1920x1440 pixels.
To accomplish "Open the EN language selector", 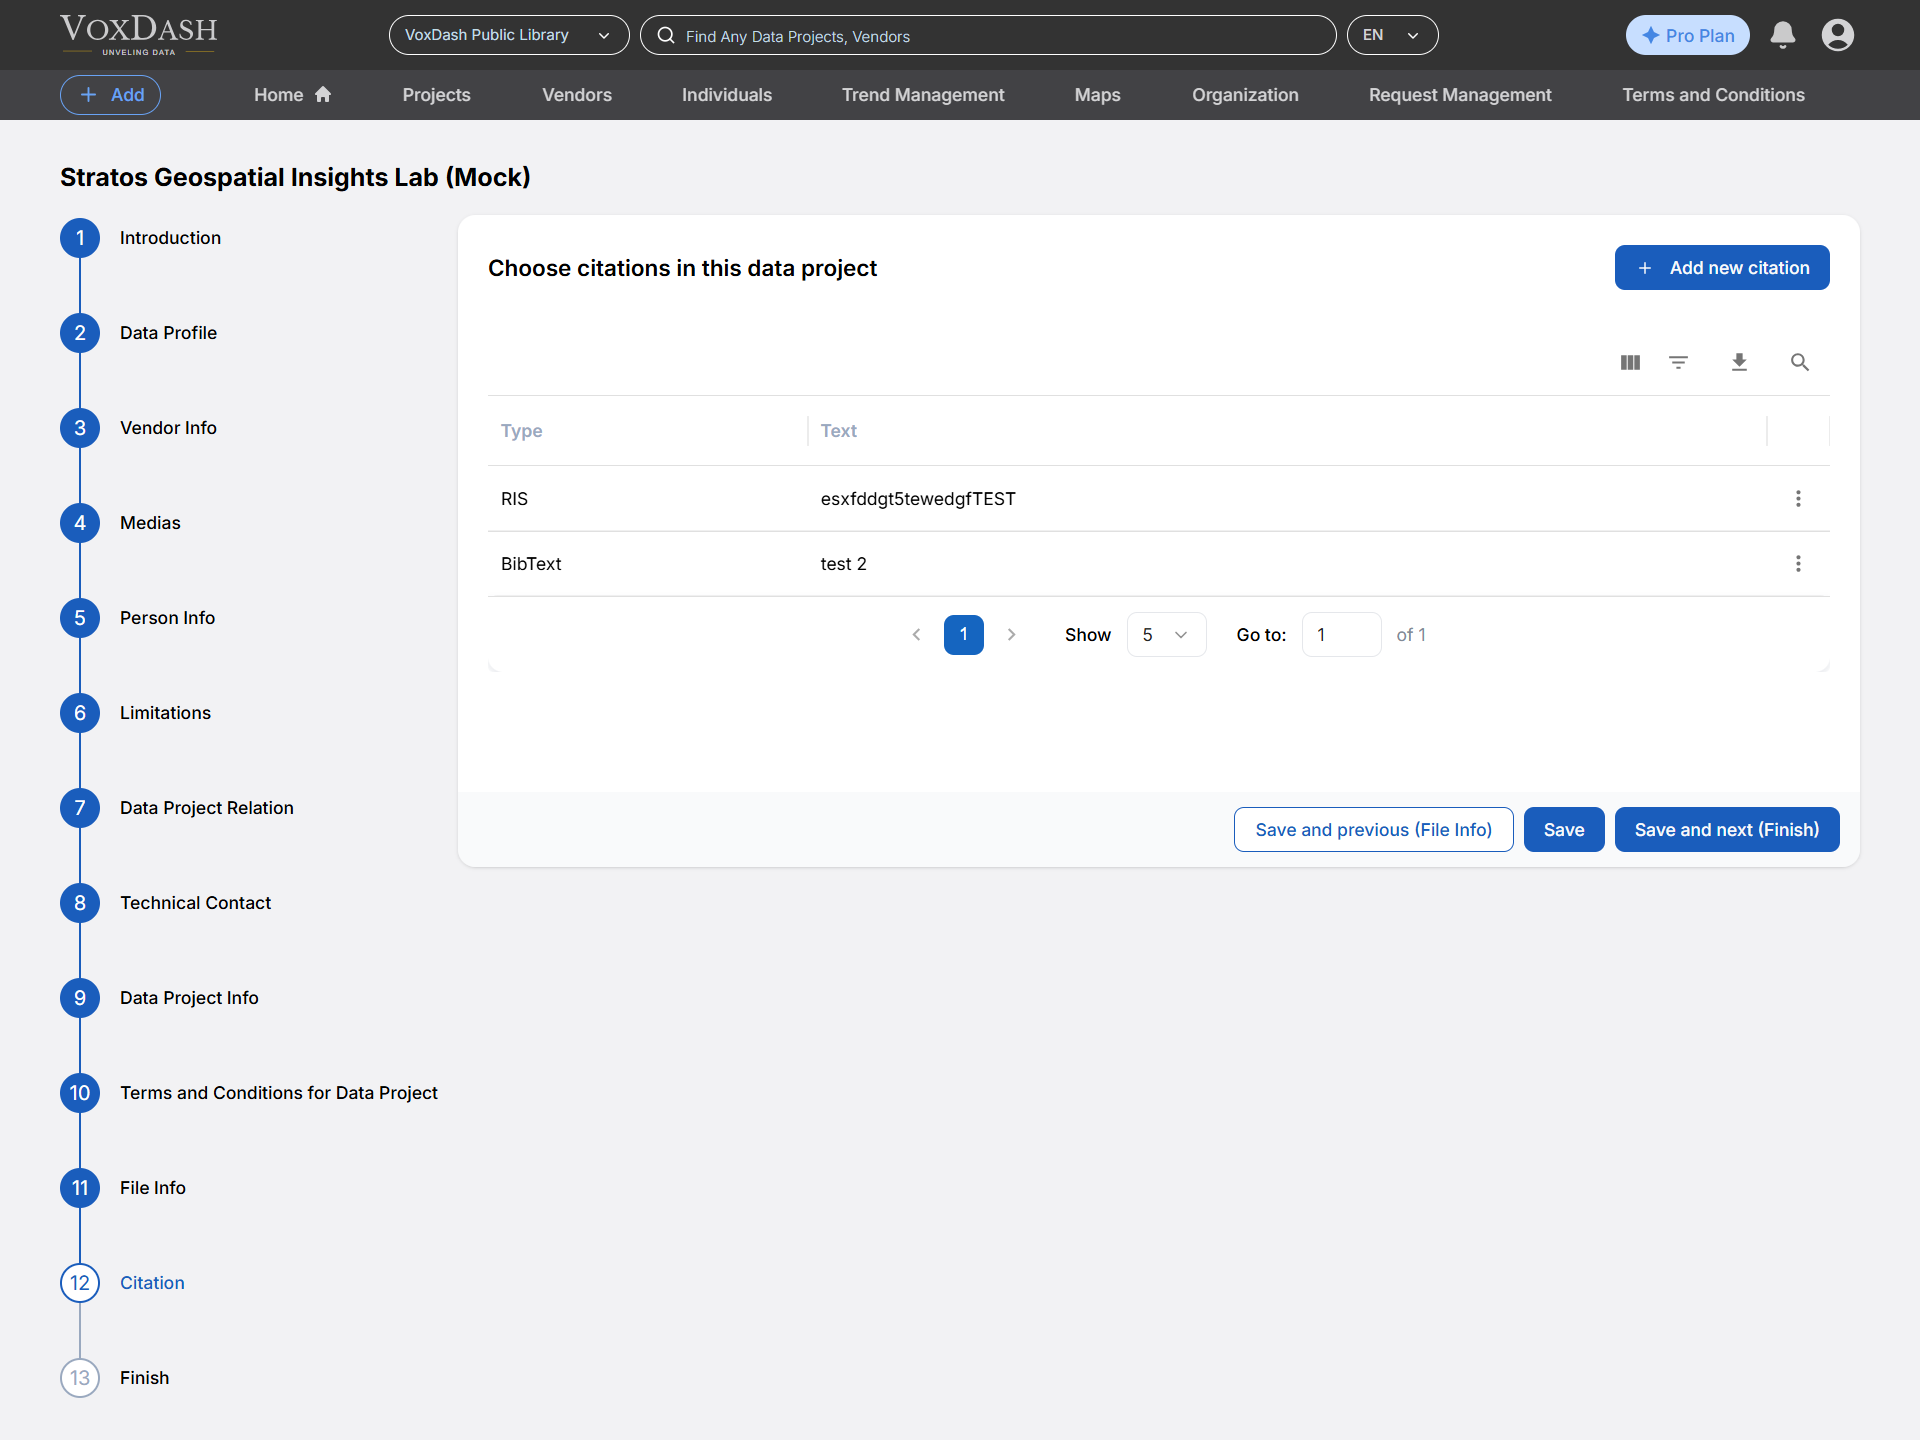I will pos(1391,35).
